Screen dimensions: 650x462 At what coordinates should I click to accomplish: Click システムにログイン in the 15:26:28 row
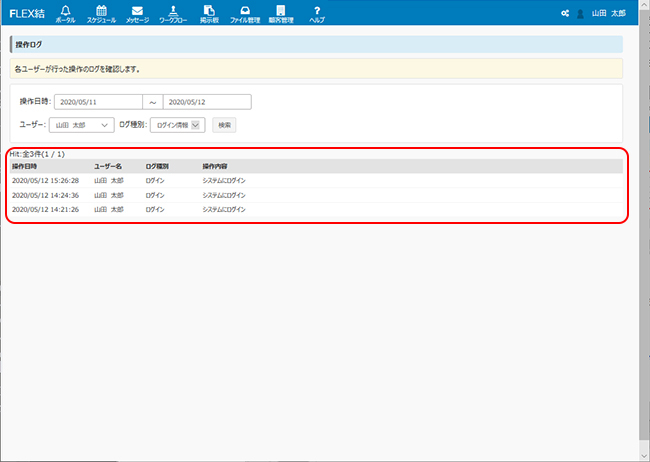coord(224,180)
